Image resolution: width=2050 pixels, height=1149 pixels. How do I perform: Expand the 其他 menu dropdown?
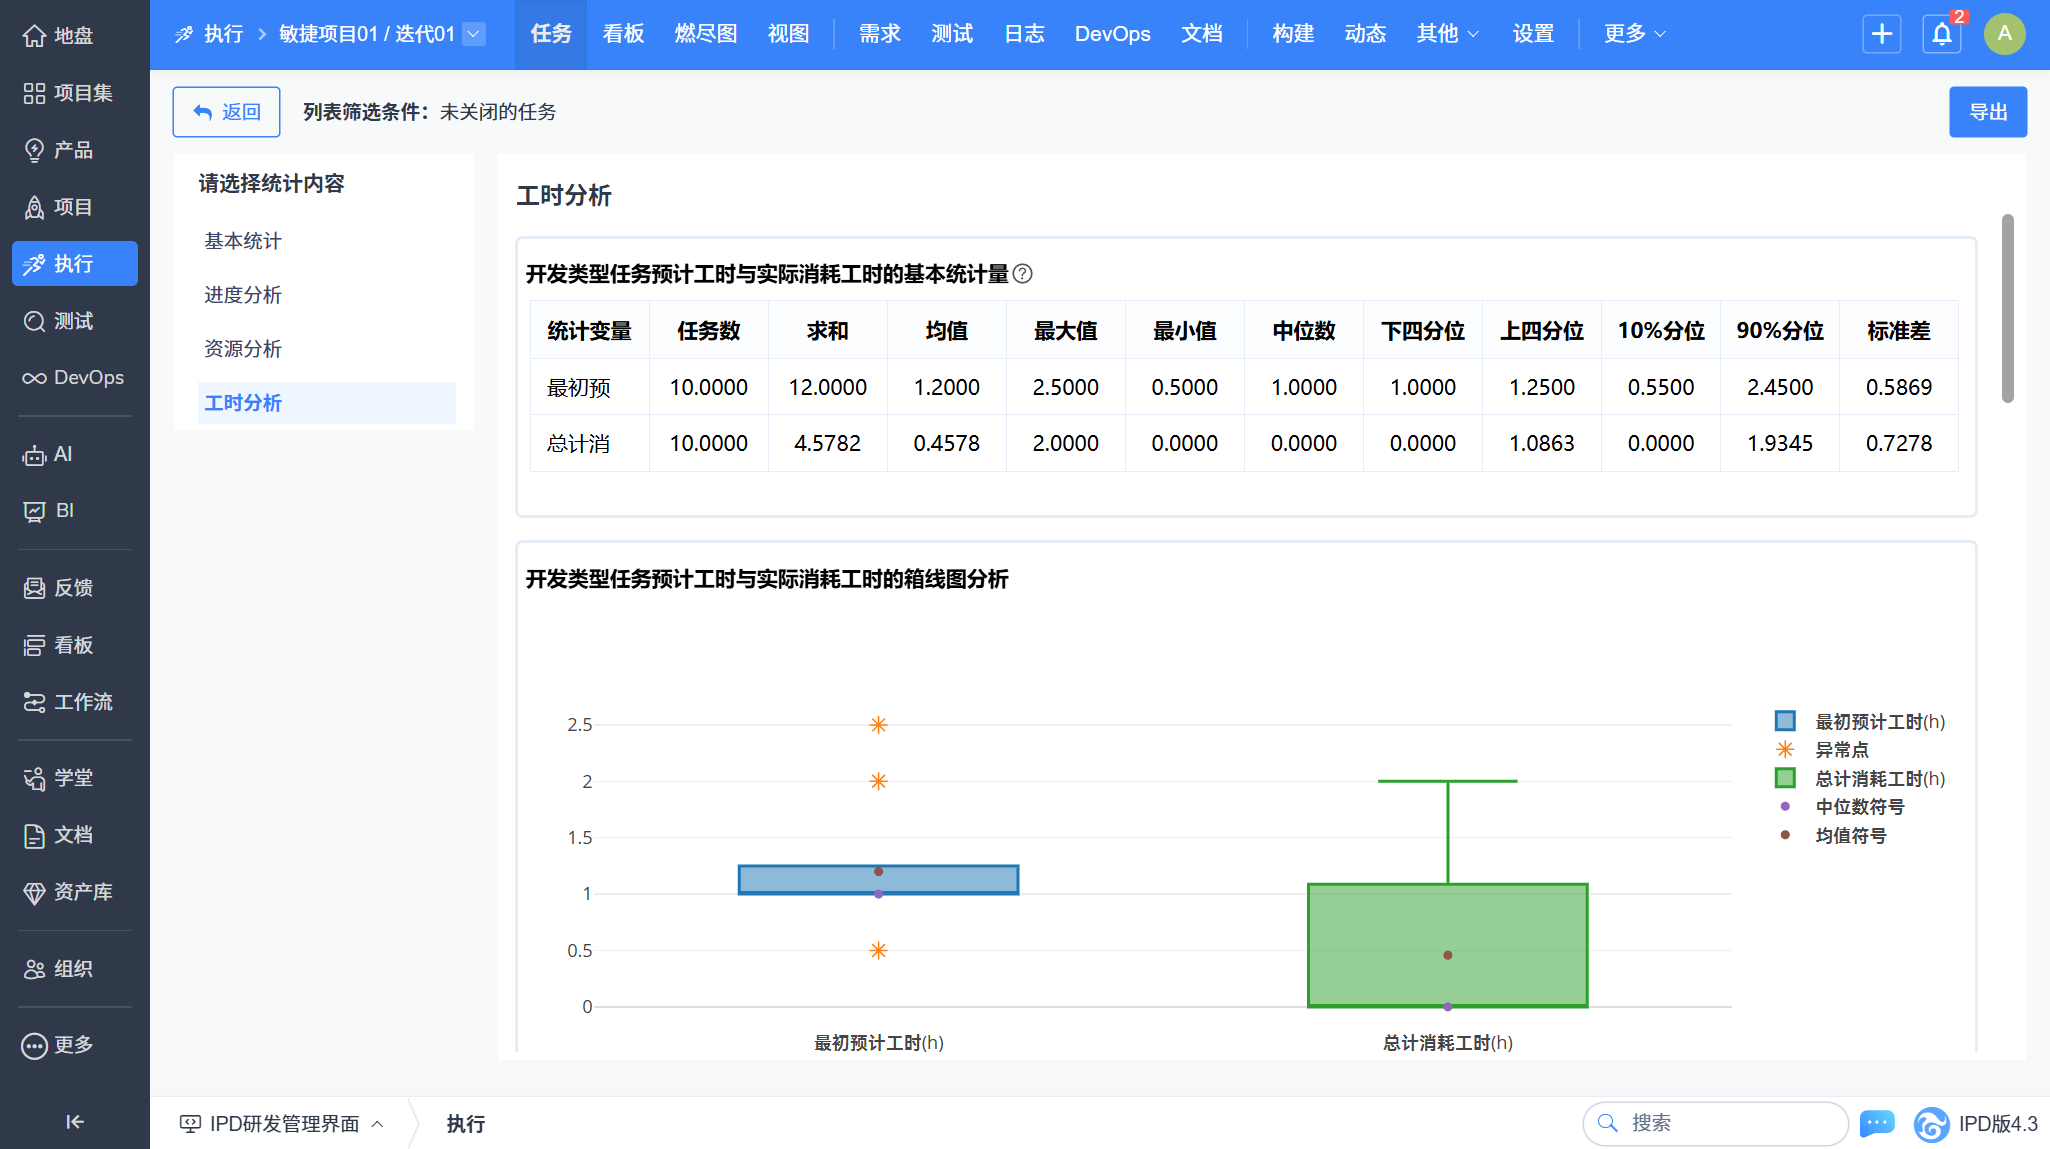[1447, 34]
